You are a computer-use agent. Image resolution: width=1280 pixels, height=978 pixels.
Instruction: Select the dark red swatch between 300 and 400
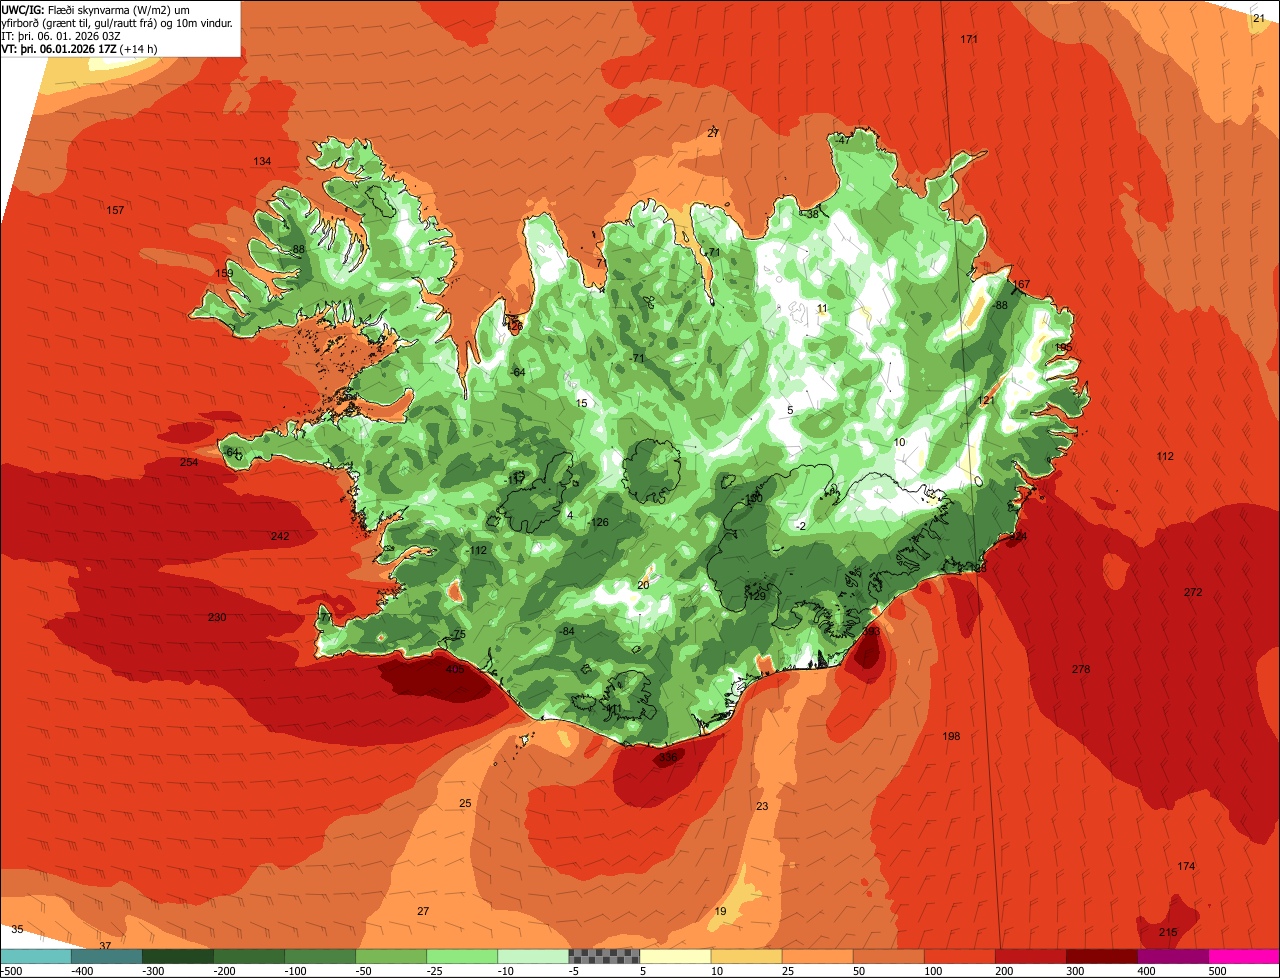pyautogui.click(x=1102, y=956)
